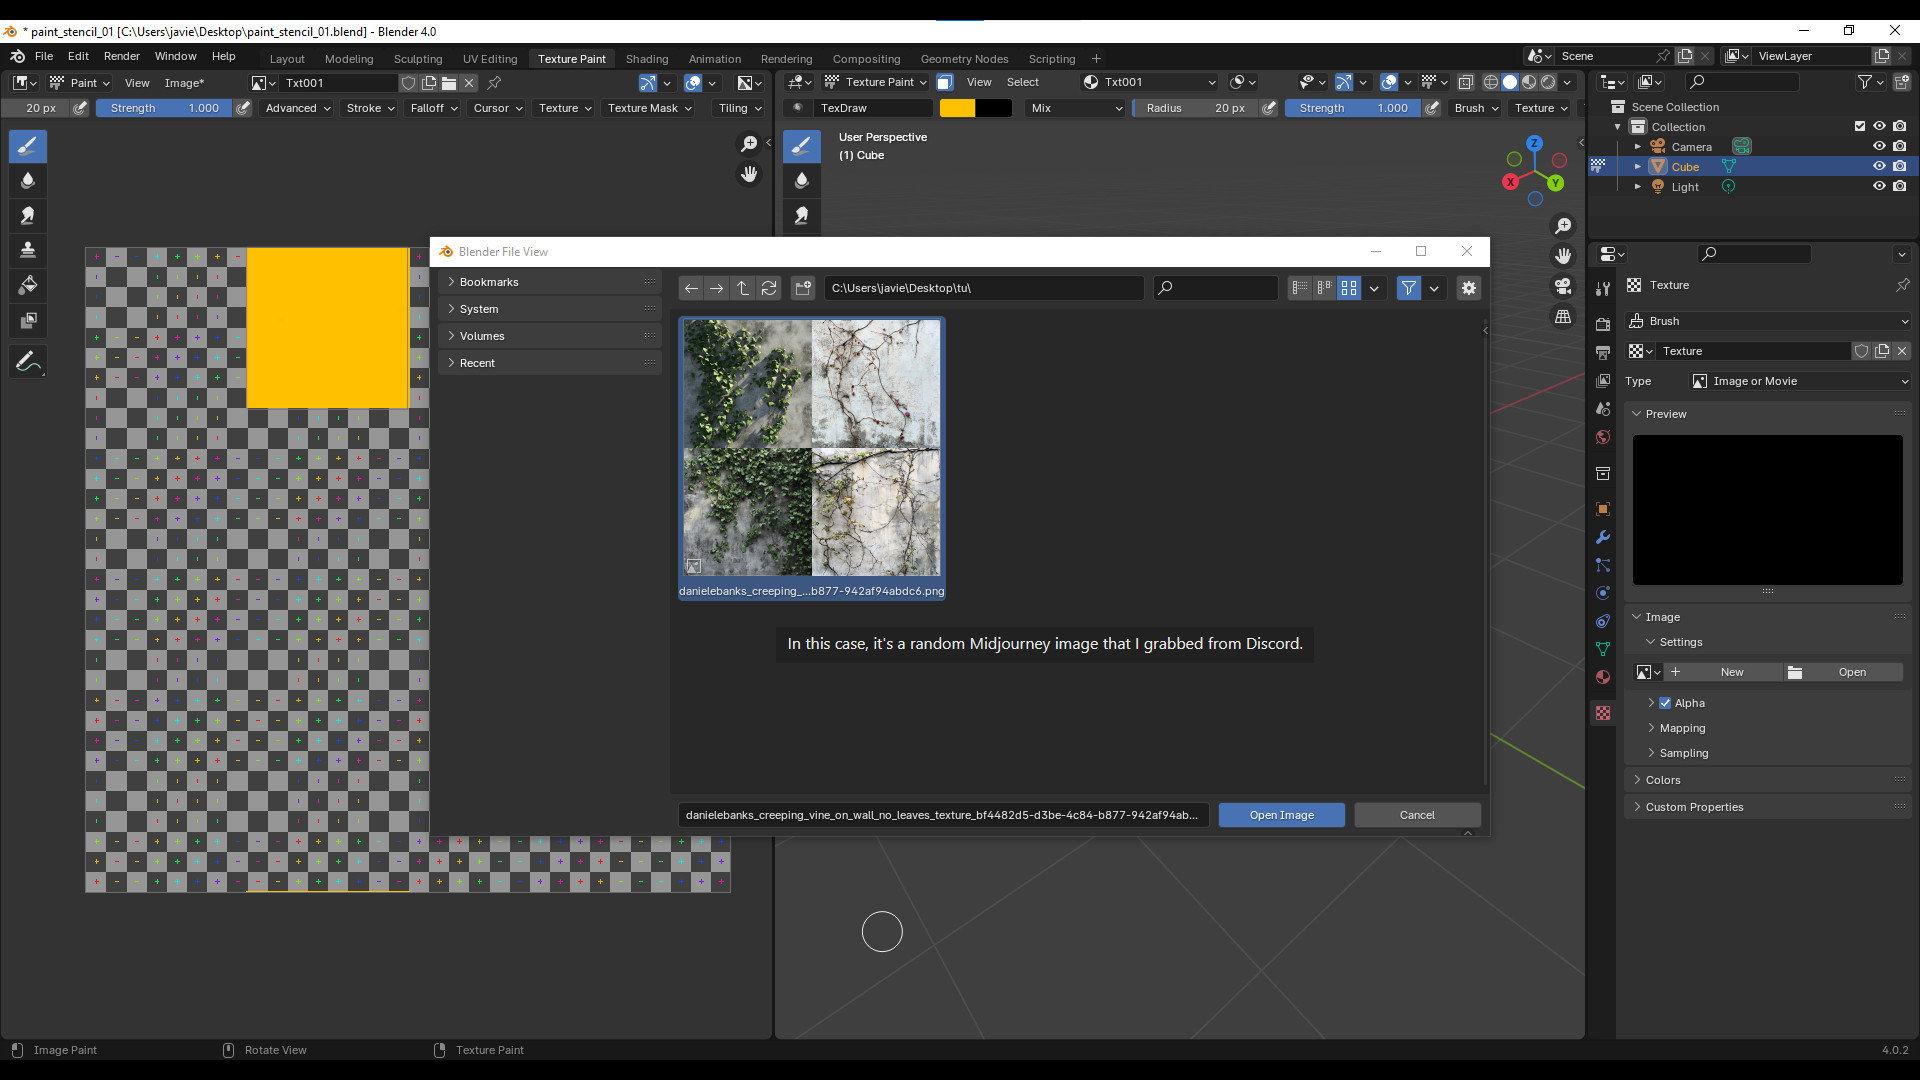Open File View options gear
1920x1080 pixels.
[1469, 288]
